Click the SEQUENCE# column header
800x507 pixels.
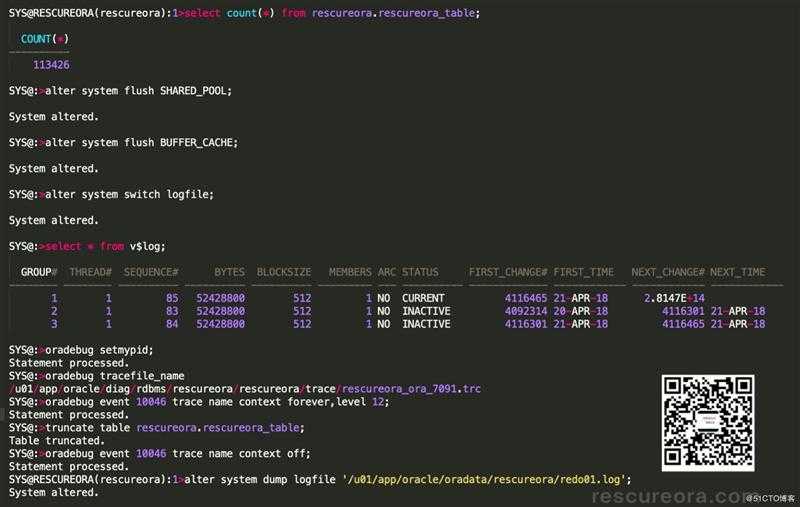coord(151,272)
